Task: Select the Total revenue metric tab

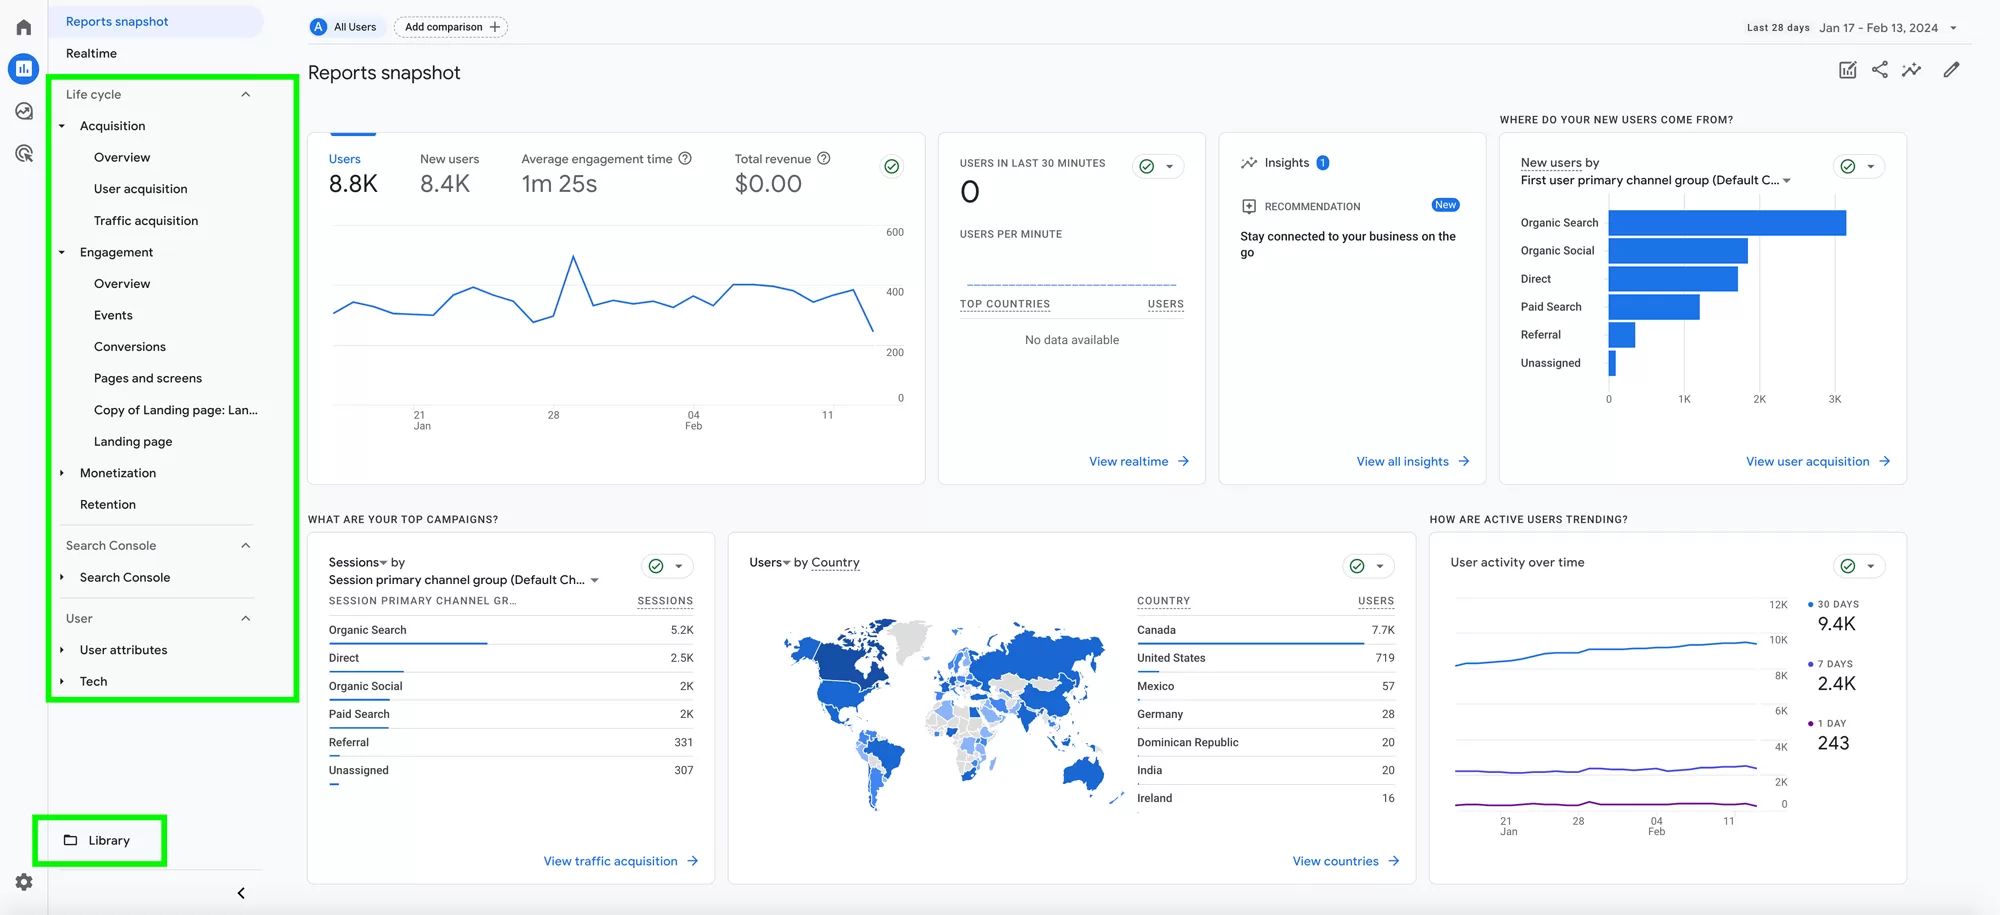Action: (x=782, y=173)
